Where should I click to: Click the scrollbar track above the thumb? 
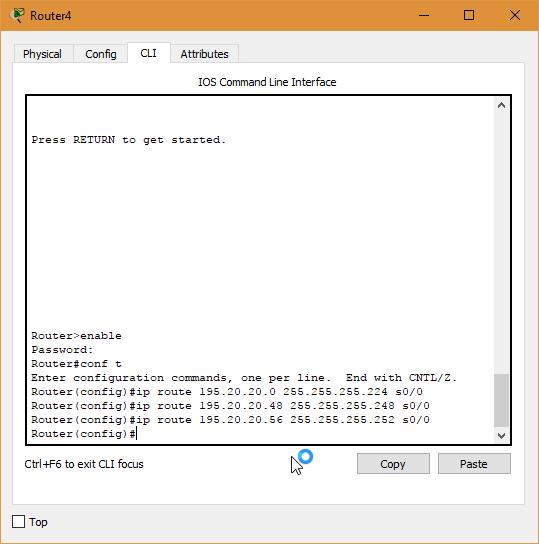(x=501, y=243)
